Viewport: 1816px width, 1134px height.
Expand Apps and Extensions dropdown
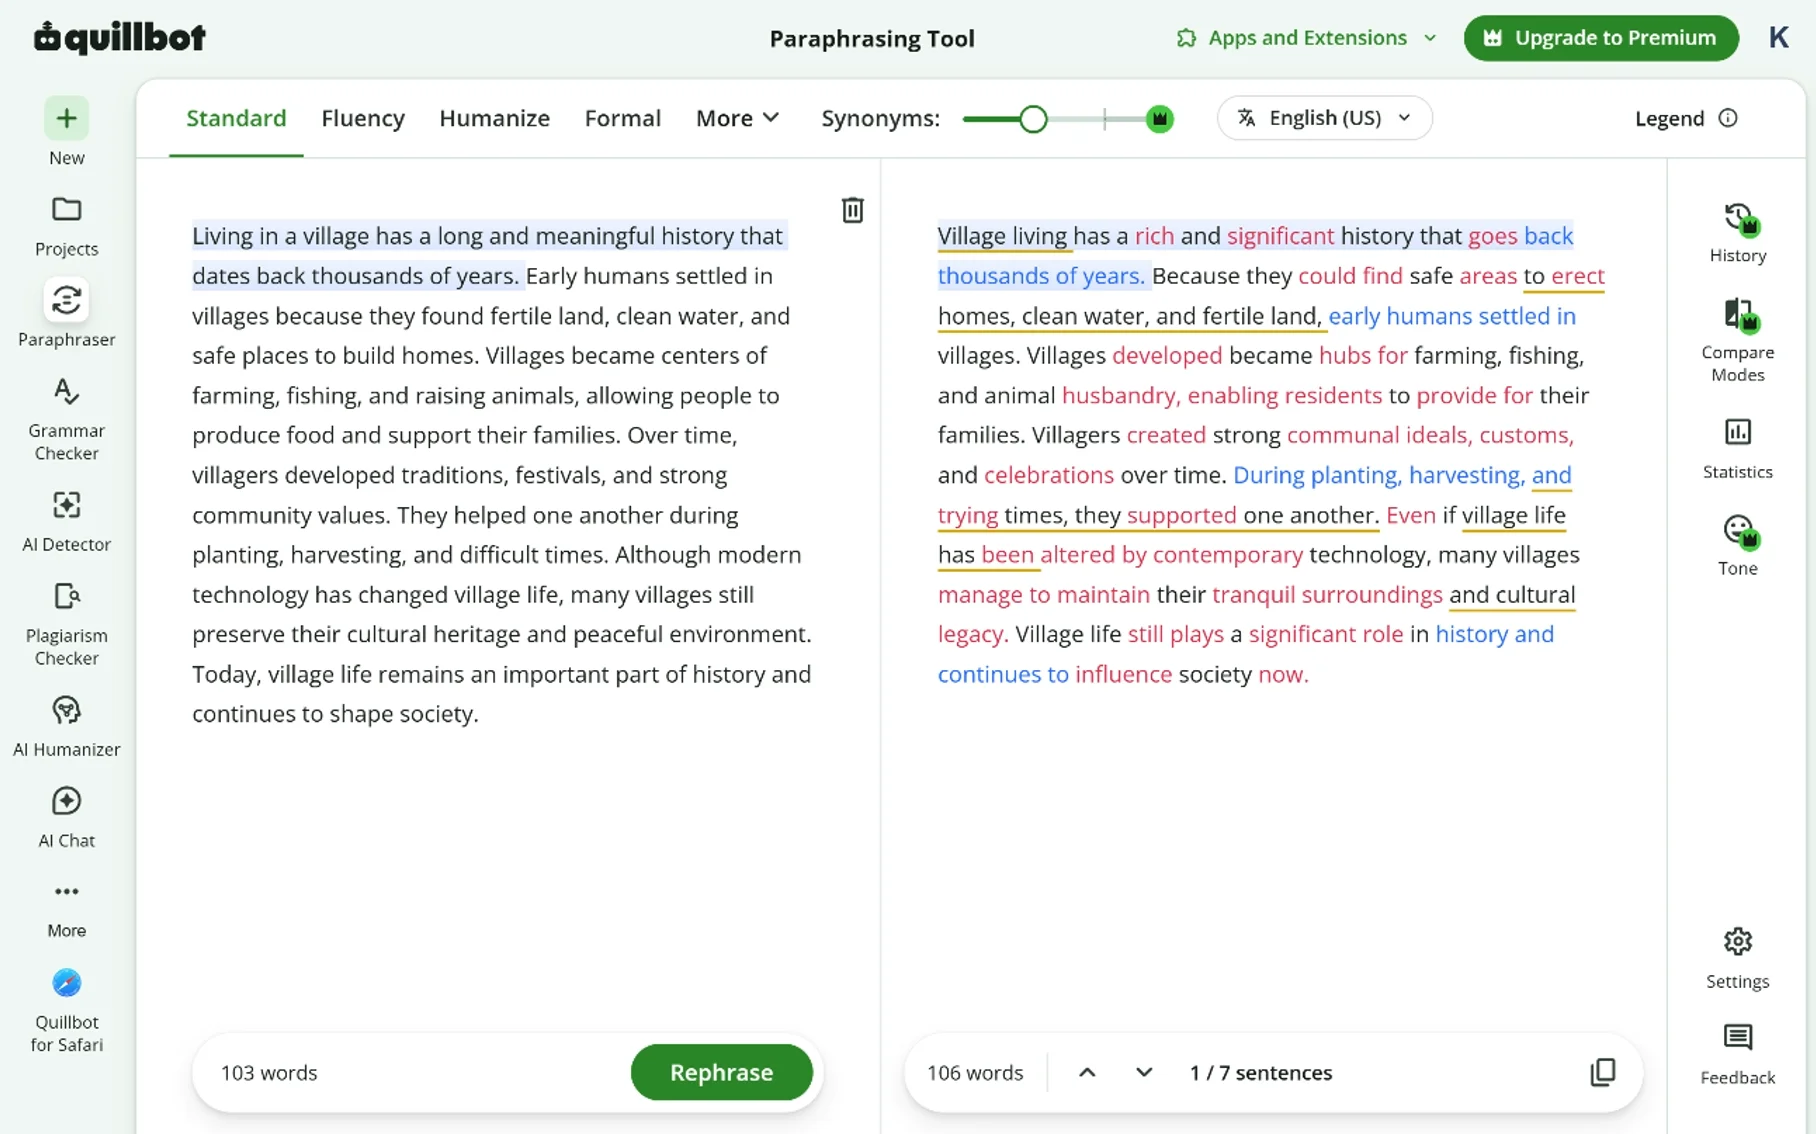click(1307, 38)
